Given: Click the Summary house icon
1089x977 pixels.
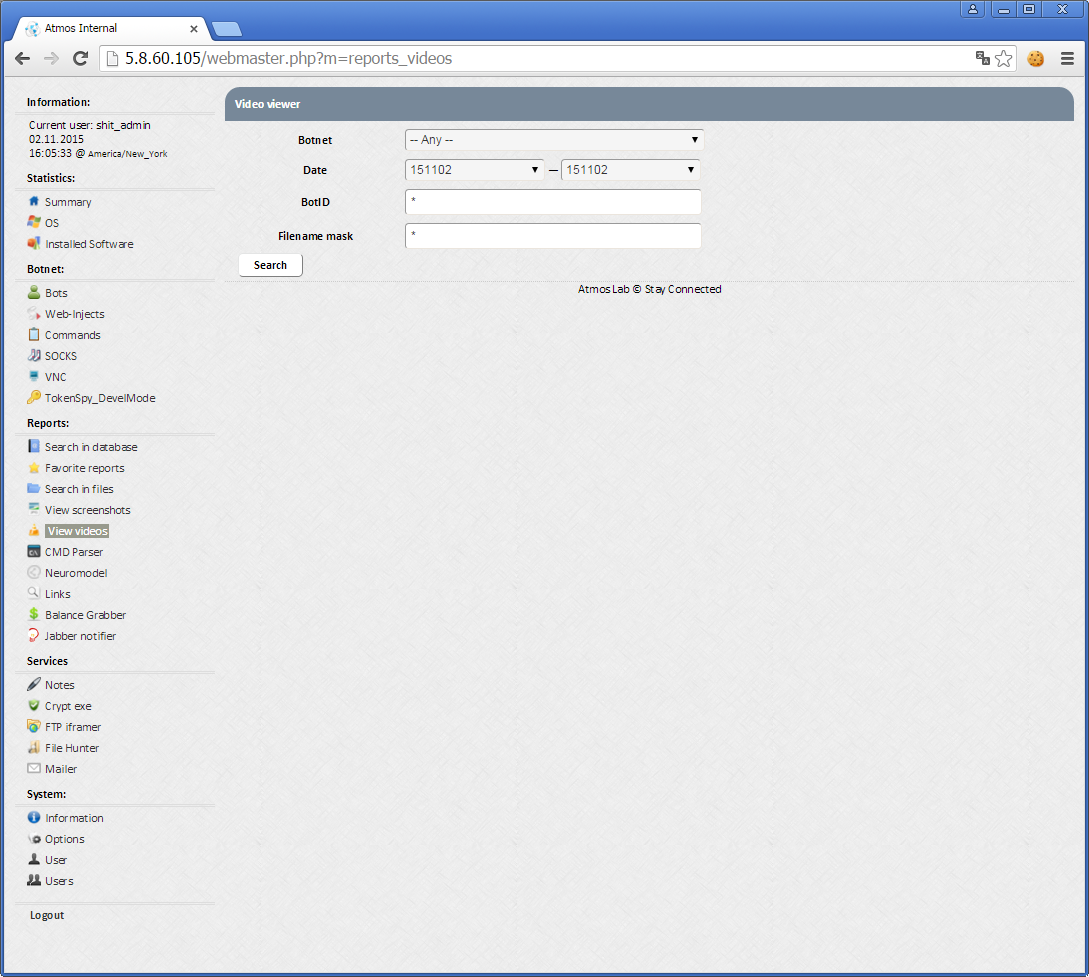Looking at the screenshot, I should point(33,201).
